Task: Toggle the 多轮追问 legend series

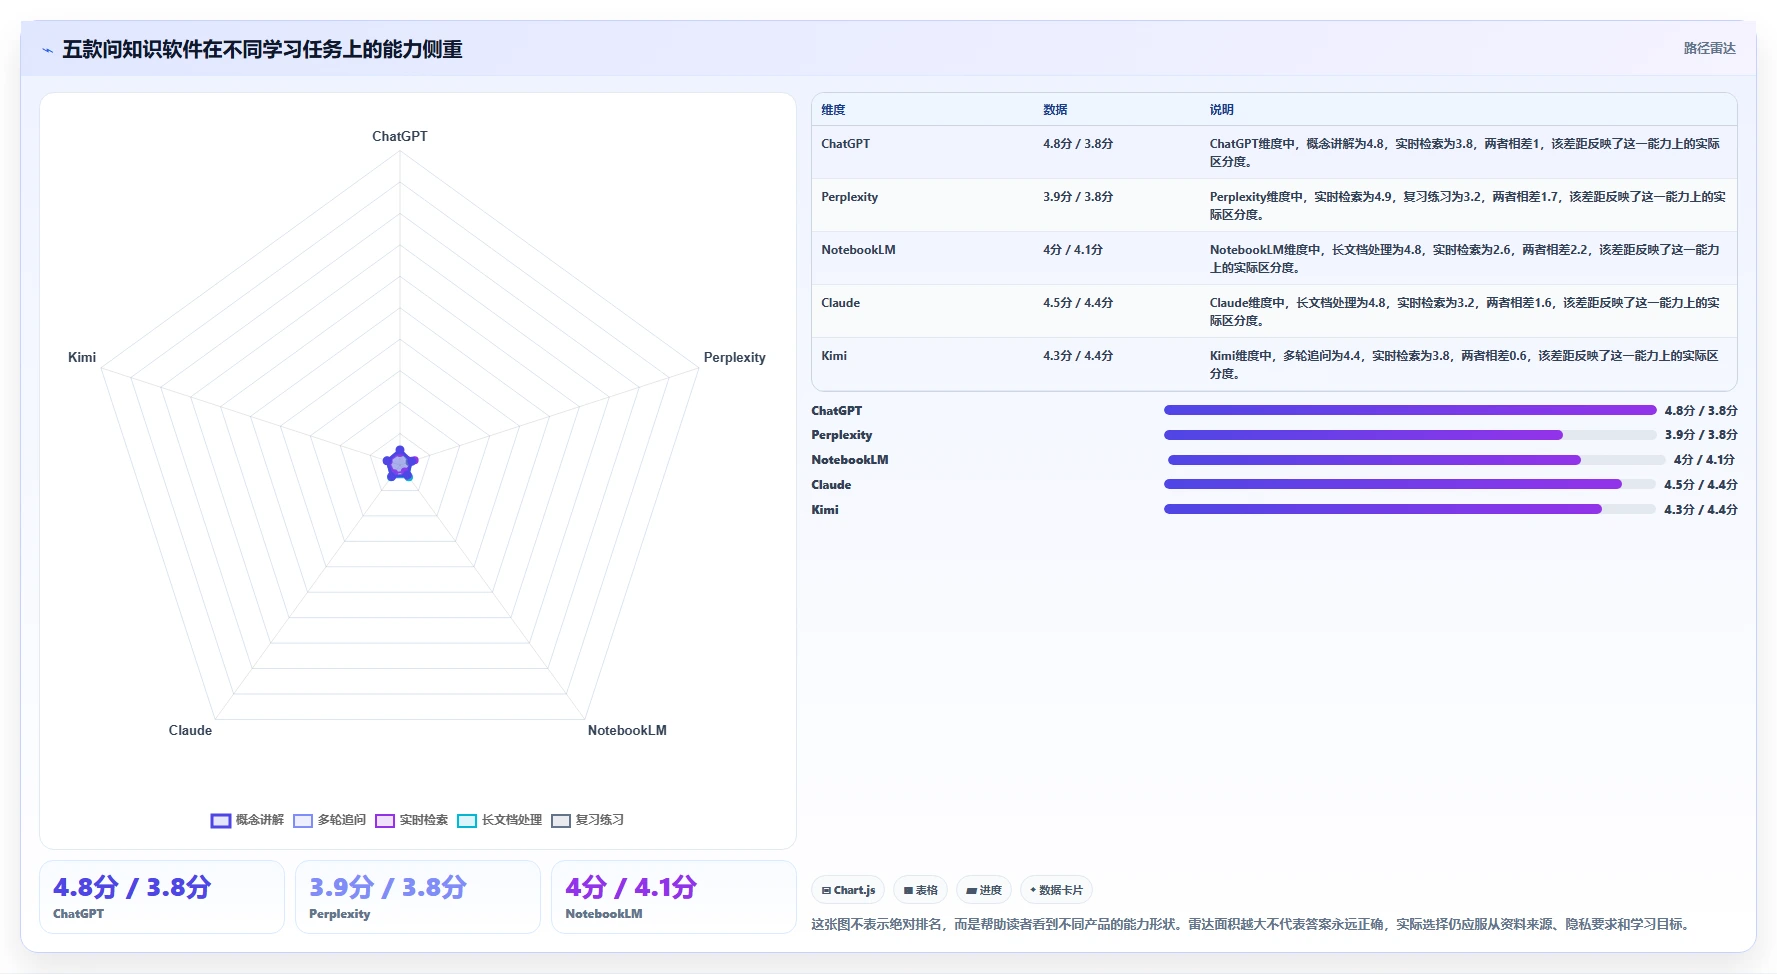Action: (x=330, y=820)
